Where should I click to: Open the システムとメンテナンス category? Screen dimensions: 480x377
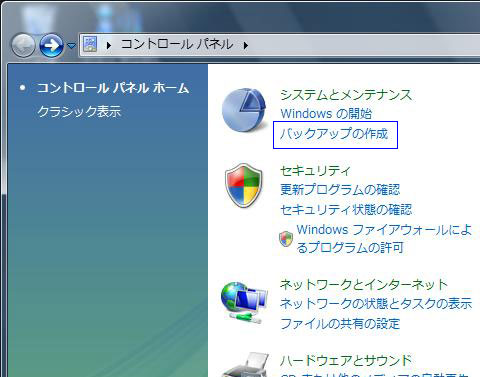click(x=346, y=95)
